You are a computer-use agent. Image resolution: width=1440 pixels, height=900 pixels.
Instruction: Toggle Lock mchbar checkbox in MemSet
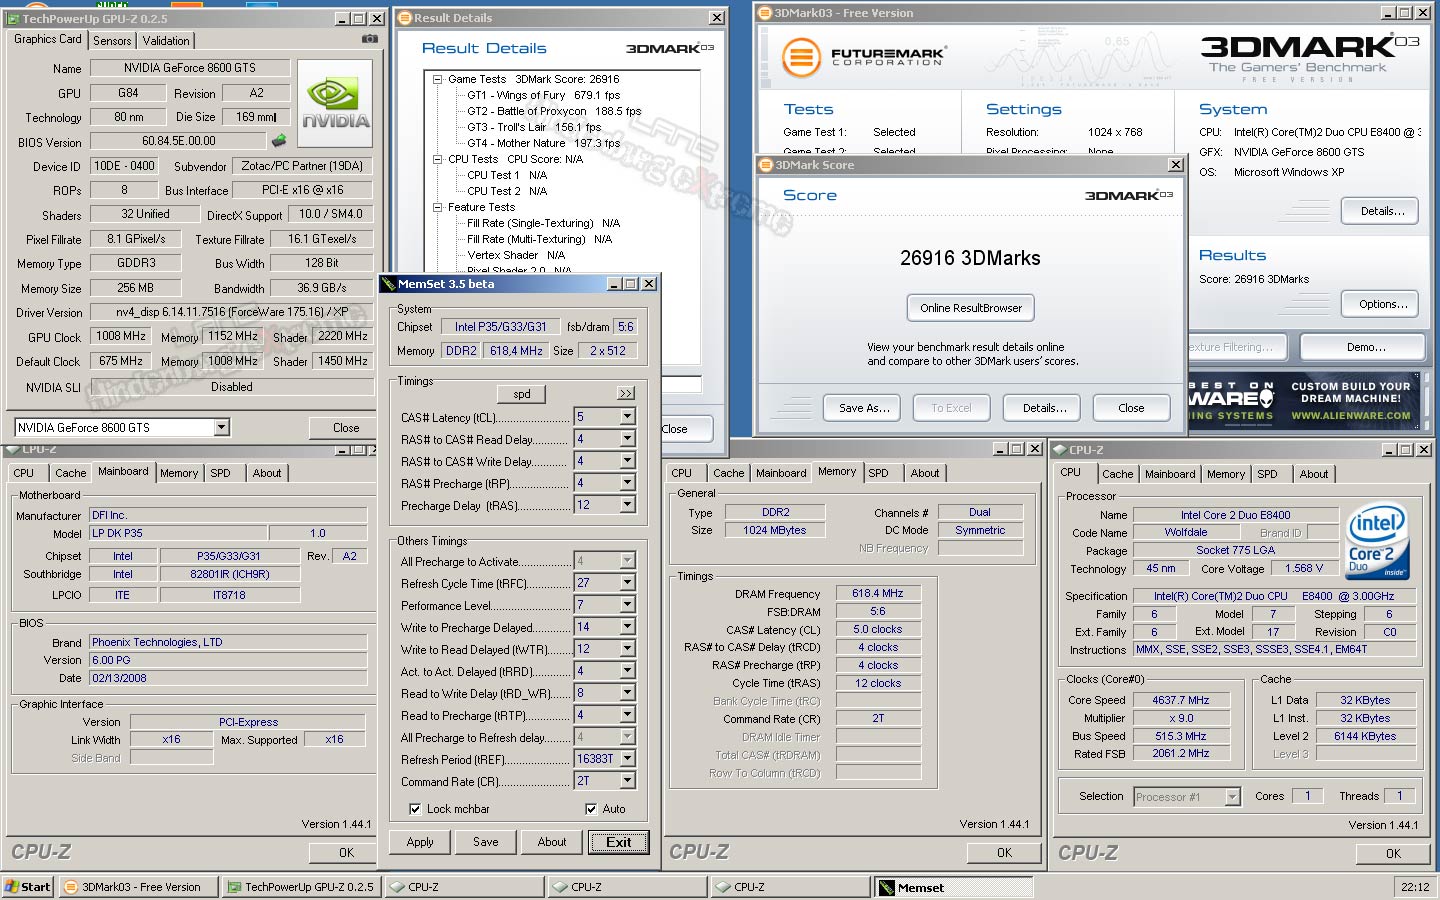[415, 809]
